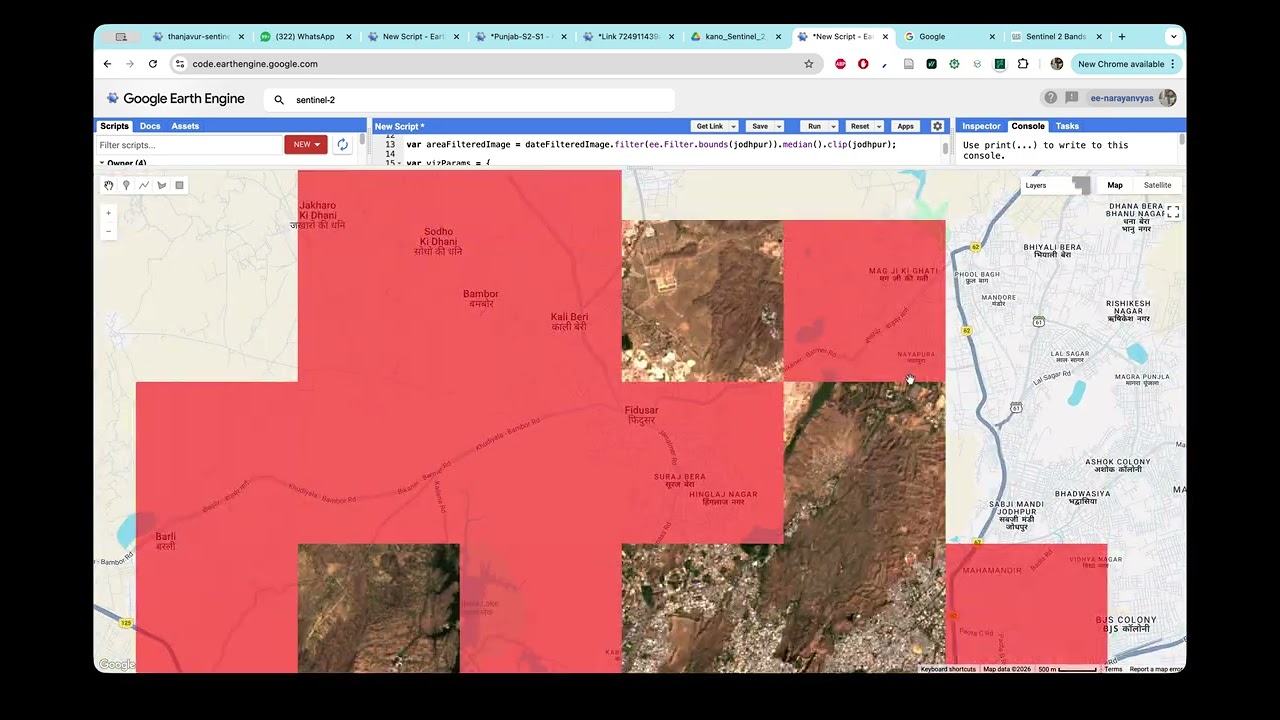Image resolution: width=1280 pixels, height=720 pixels.
Task: Open a new browser tab
Action: (x=1122, y=37)
